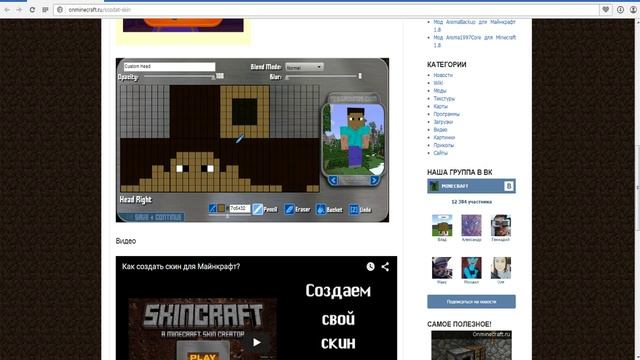Open the Сайты category link

click(x=440, y=153)
